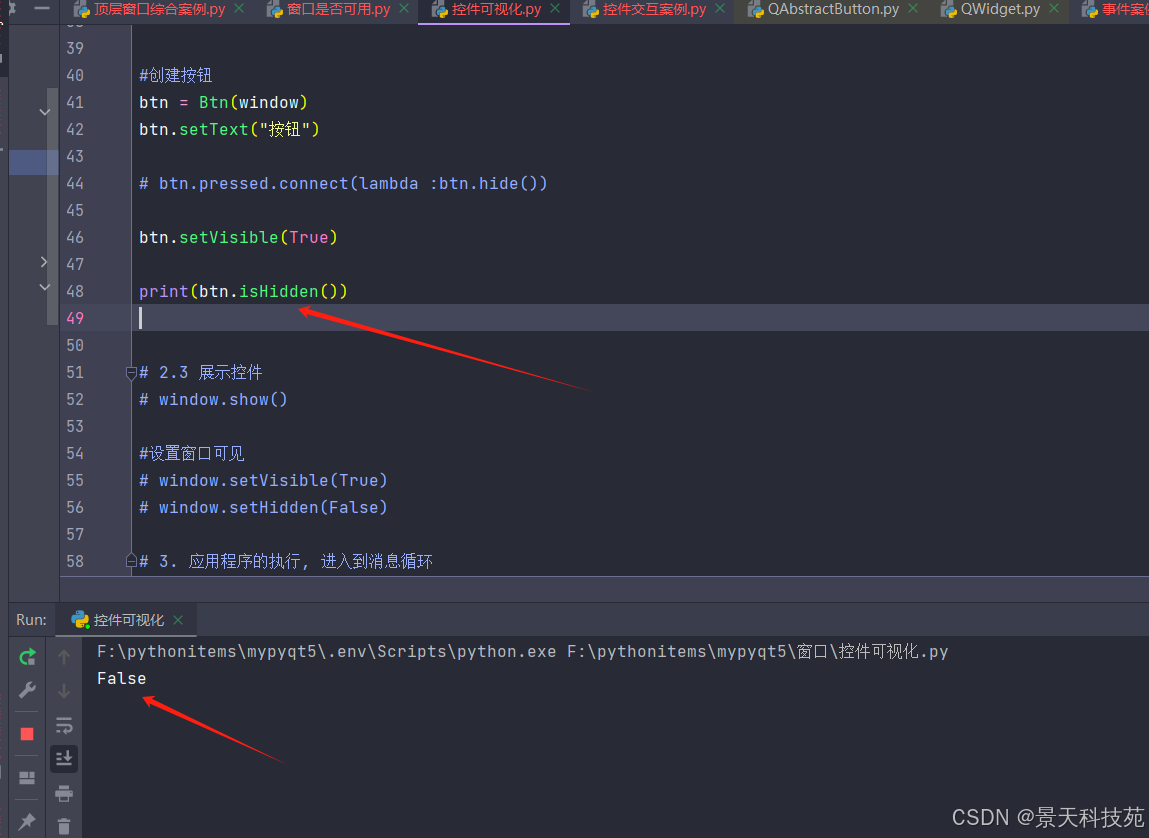Click the '# 3. 应用程序的执行' comment line

286,561
